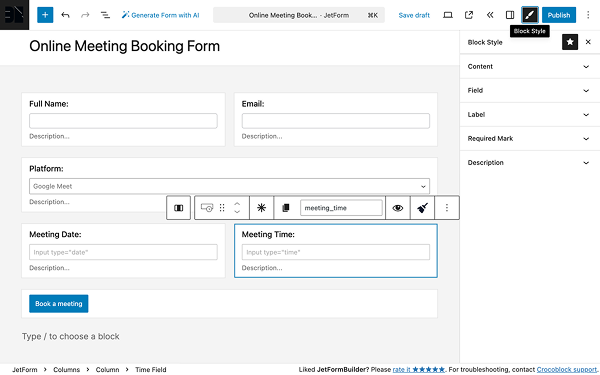Click Description under Platform field
Viewport: 600px width, 375px height.
[x=49, y=202]
